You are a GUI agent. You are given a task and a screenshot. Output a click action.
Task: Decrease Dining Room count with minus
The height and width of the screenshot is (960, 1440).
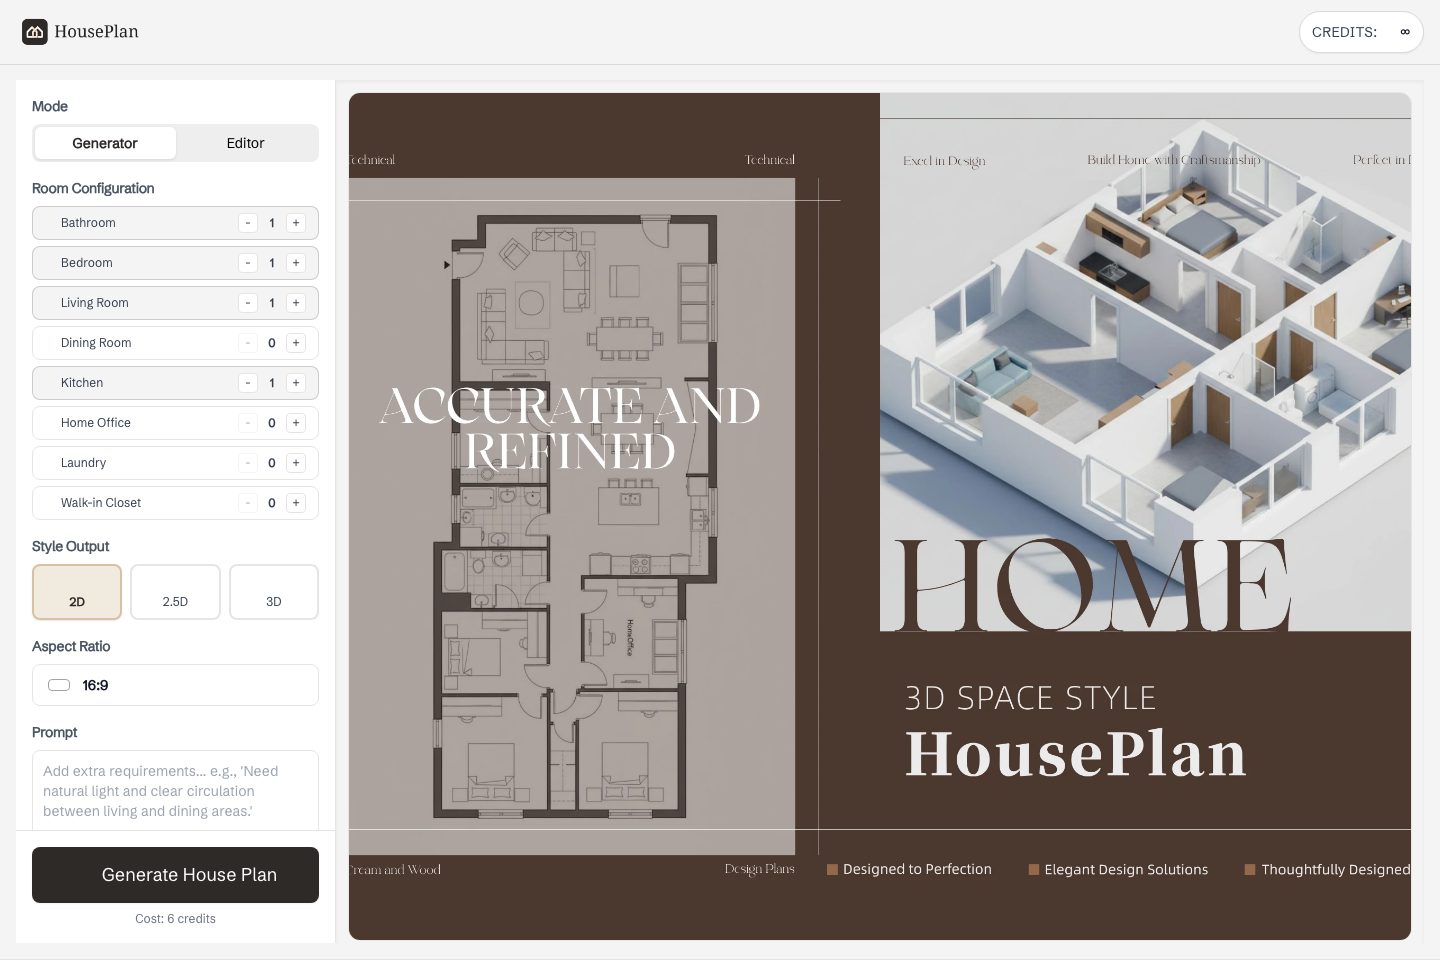(x=248, y=343)
